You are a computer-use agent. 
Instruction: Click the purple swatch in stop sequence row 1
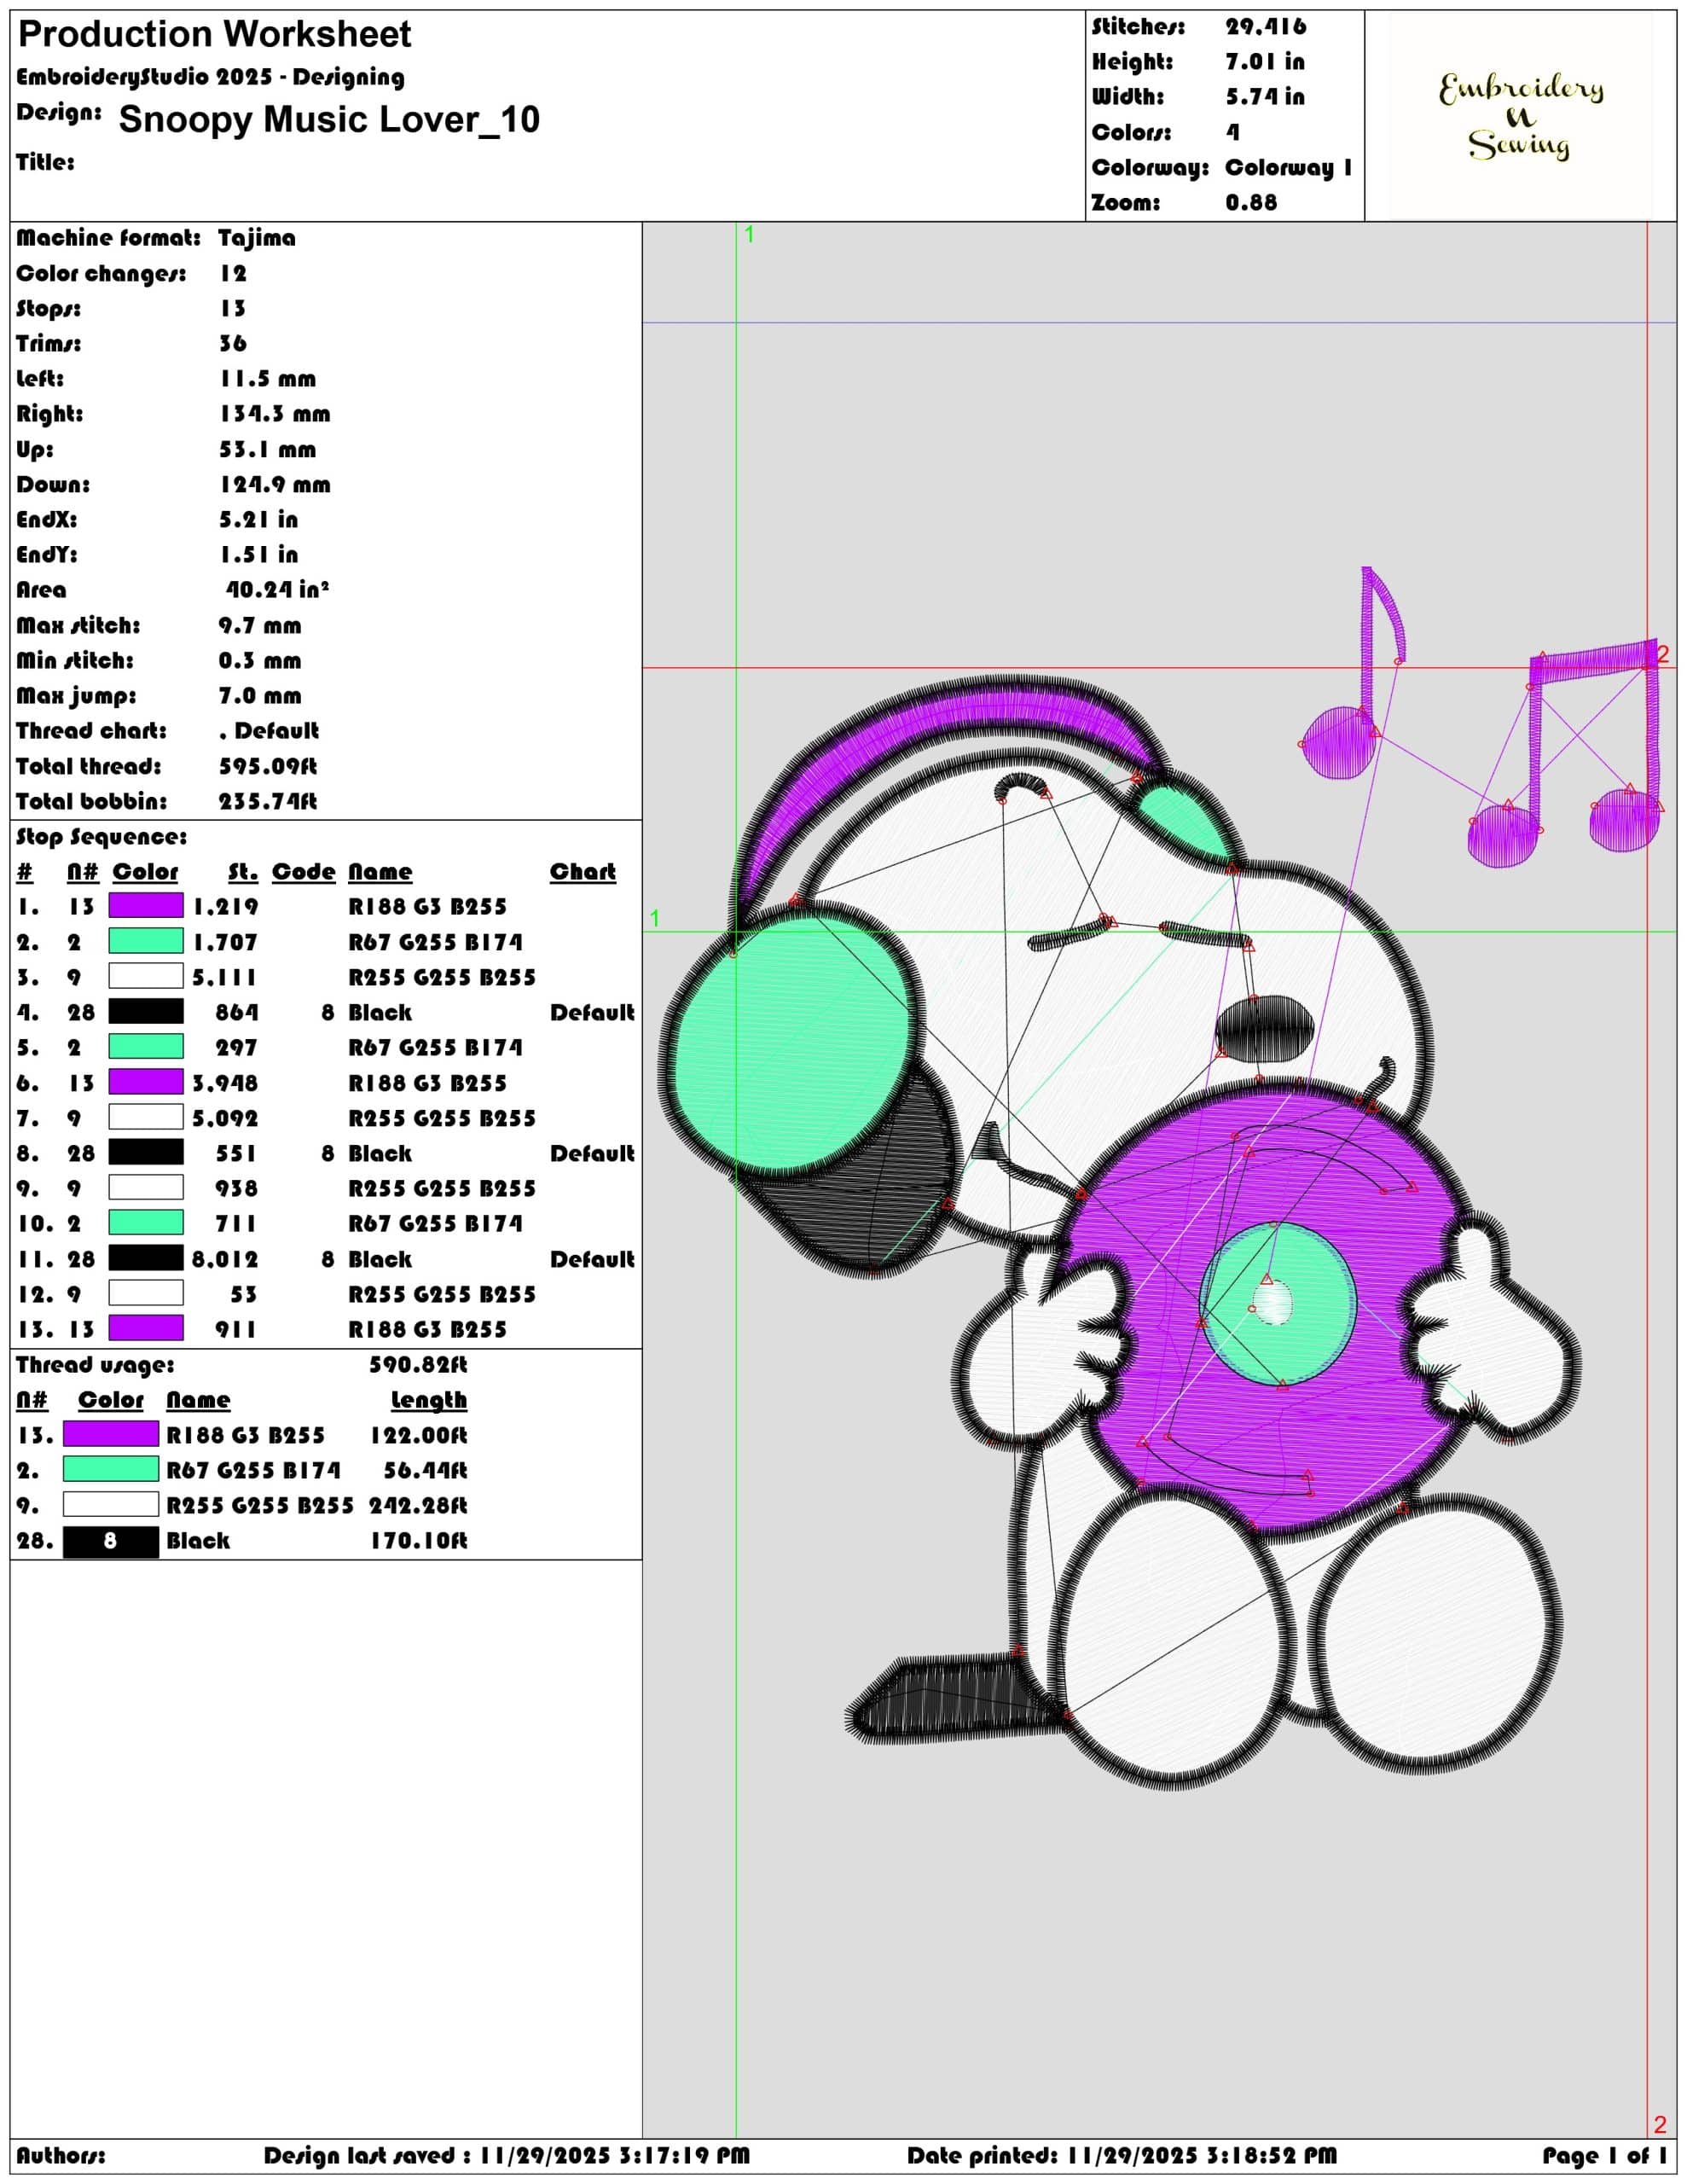(146, 906)
